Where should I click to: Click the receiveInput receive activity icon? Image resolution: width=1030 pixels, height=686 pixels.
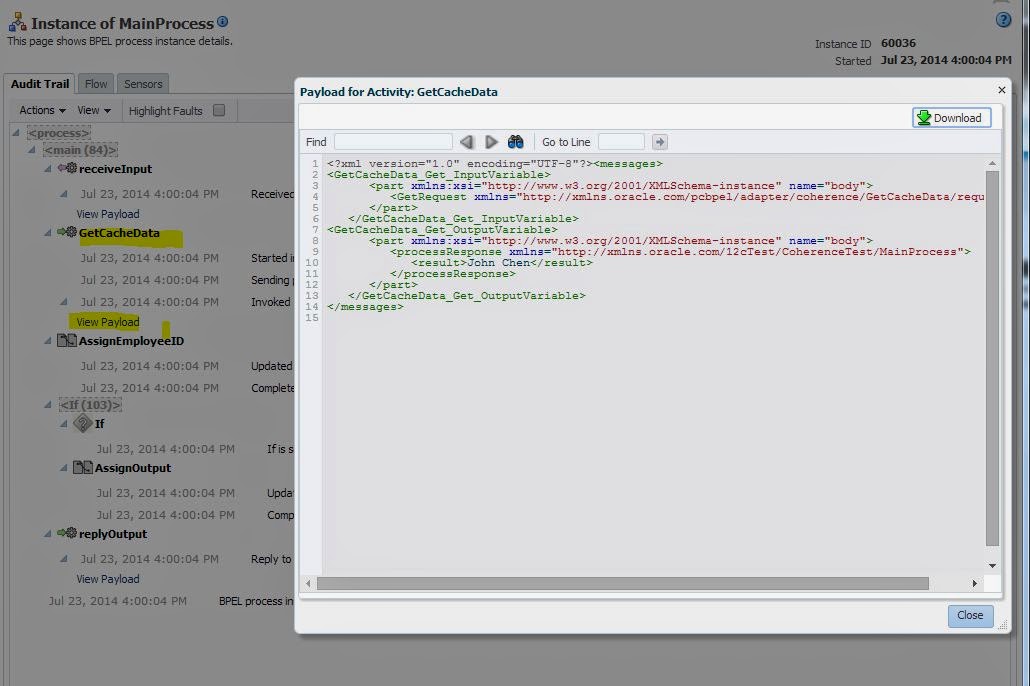67,168
